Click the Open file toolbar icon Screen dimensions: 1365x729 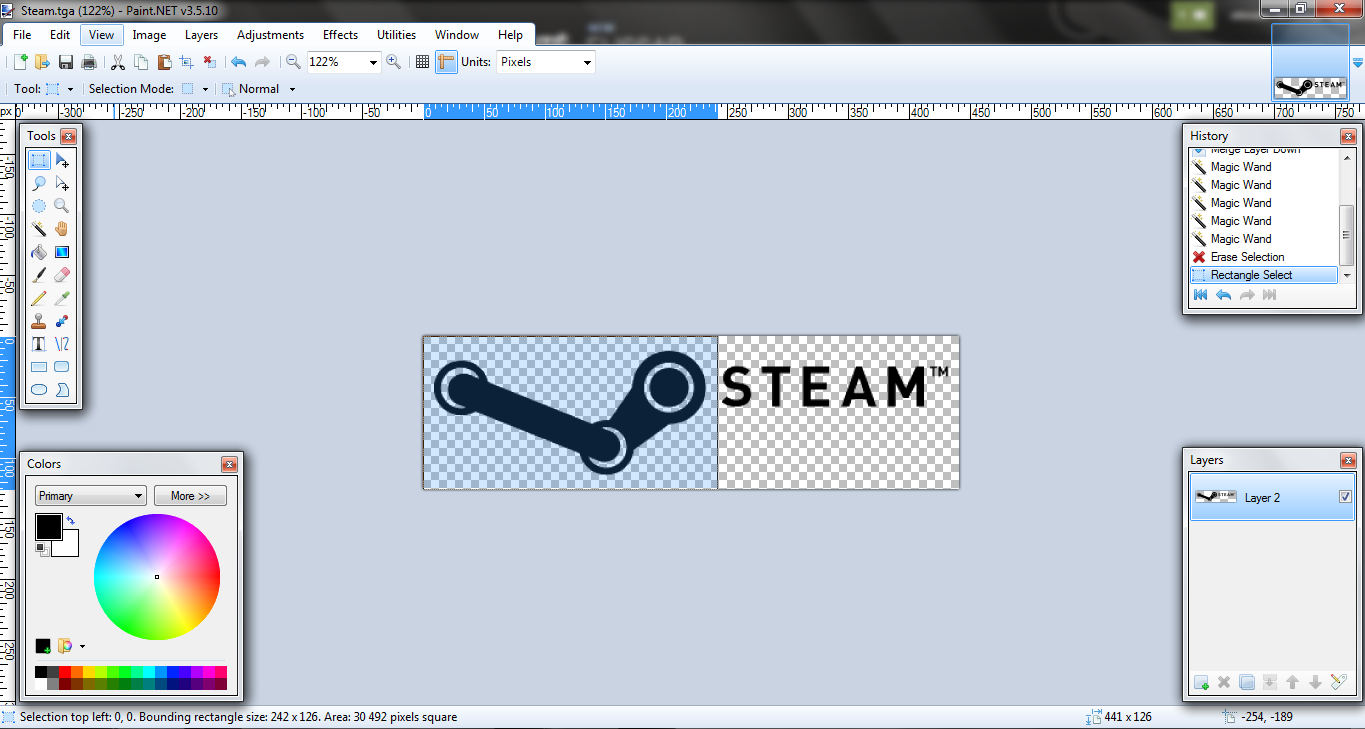42,62
